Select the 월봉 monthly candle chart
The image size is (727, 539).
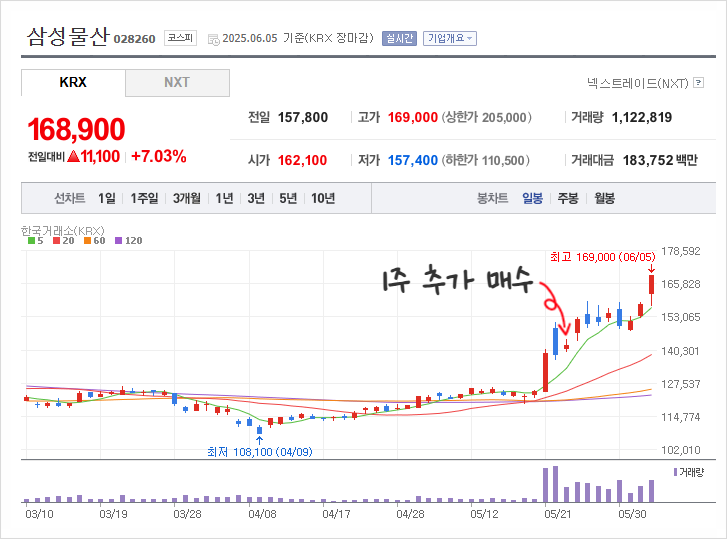605,198
